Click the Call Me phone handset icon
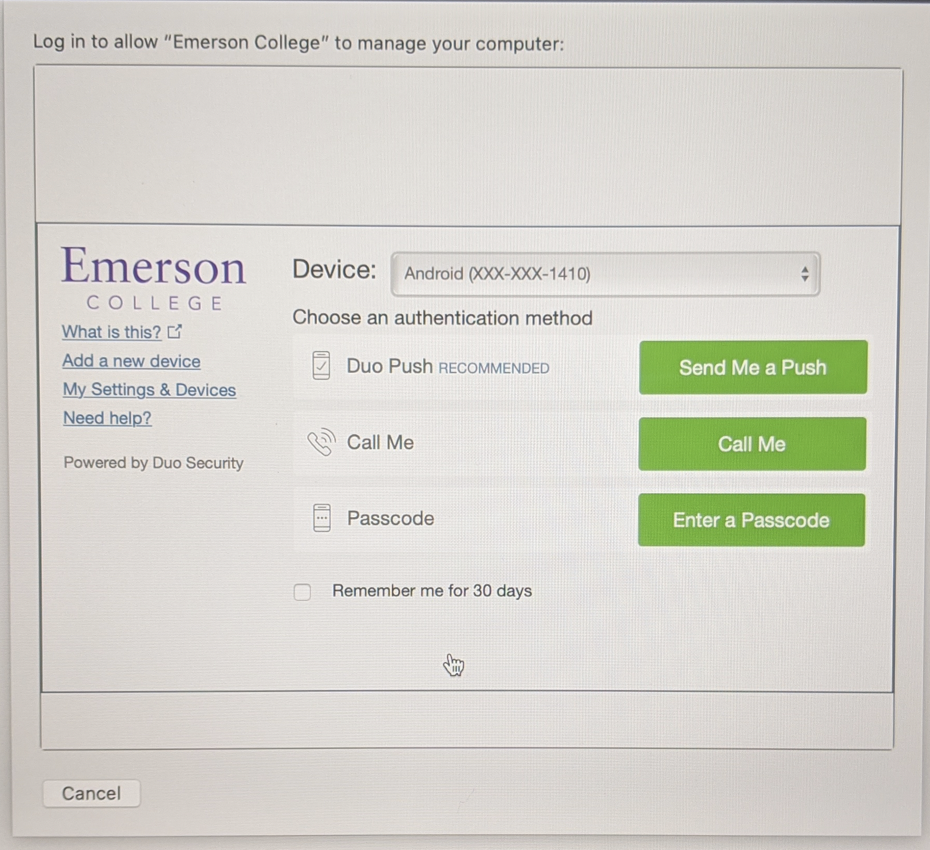 click(321, 442)
